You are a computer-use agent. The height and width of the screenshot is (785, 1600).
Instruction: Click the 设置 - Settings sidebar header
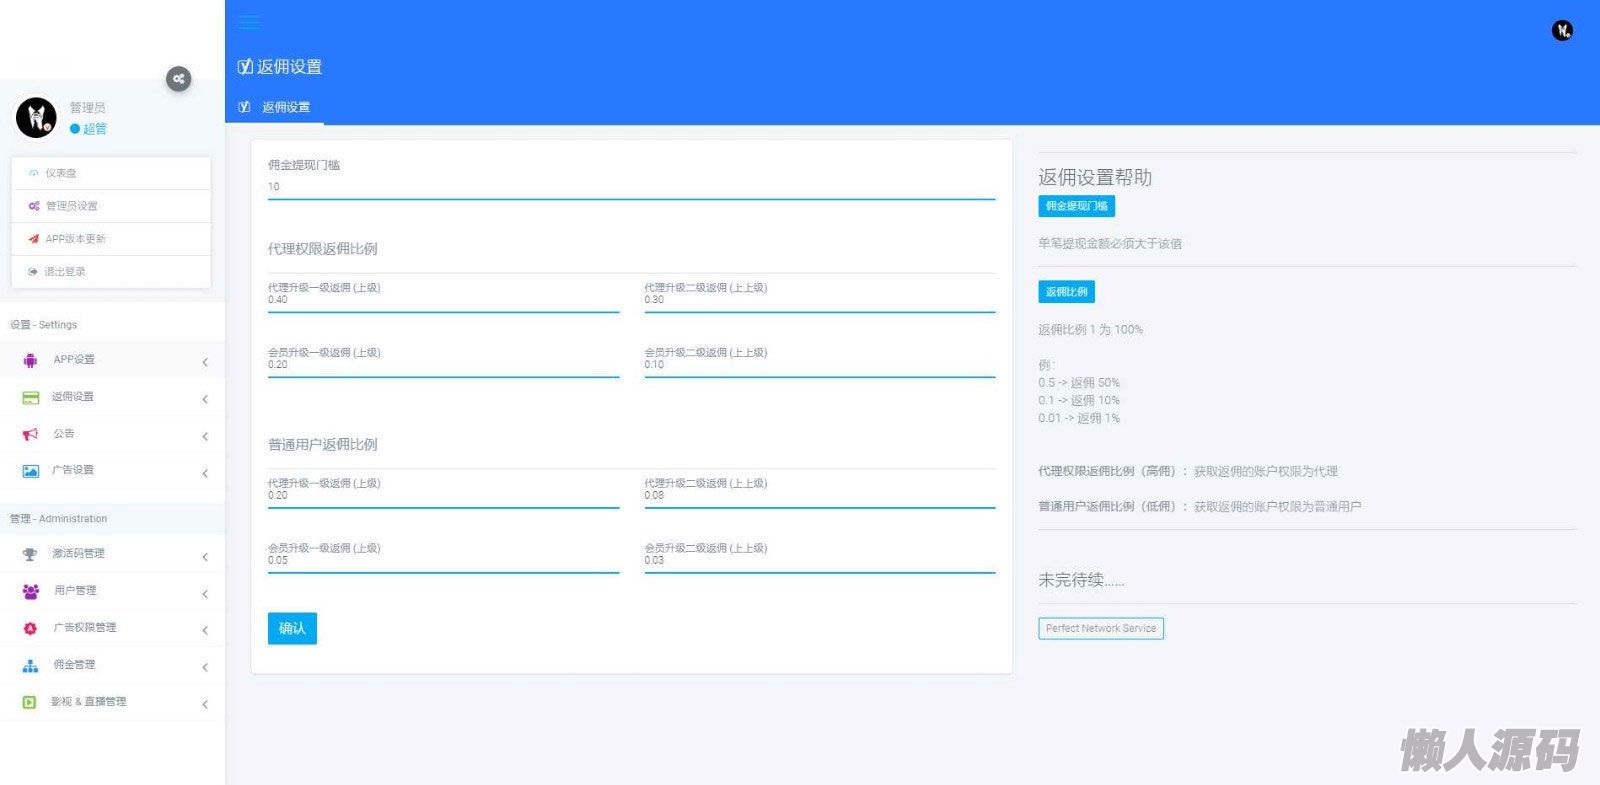pyautogui.click(x=43, y=325)
